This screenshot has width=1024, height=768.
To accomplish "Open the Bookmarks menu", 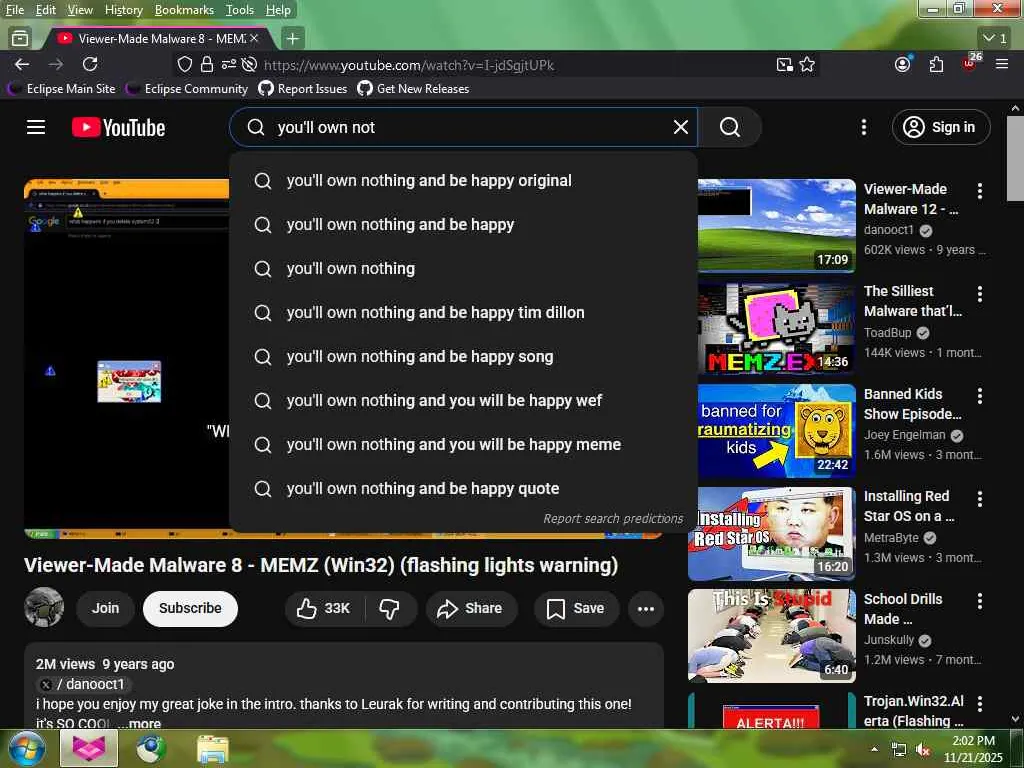I will 184,10.
